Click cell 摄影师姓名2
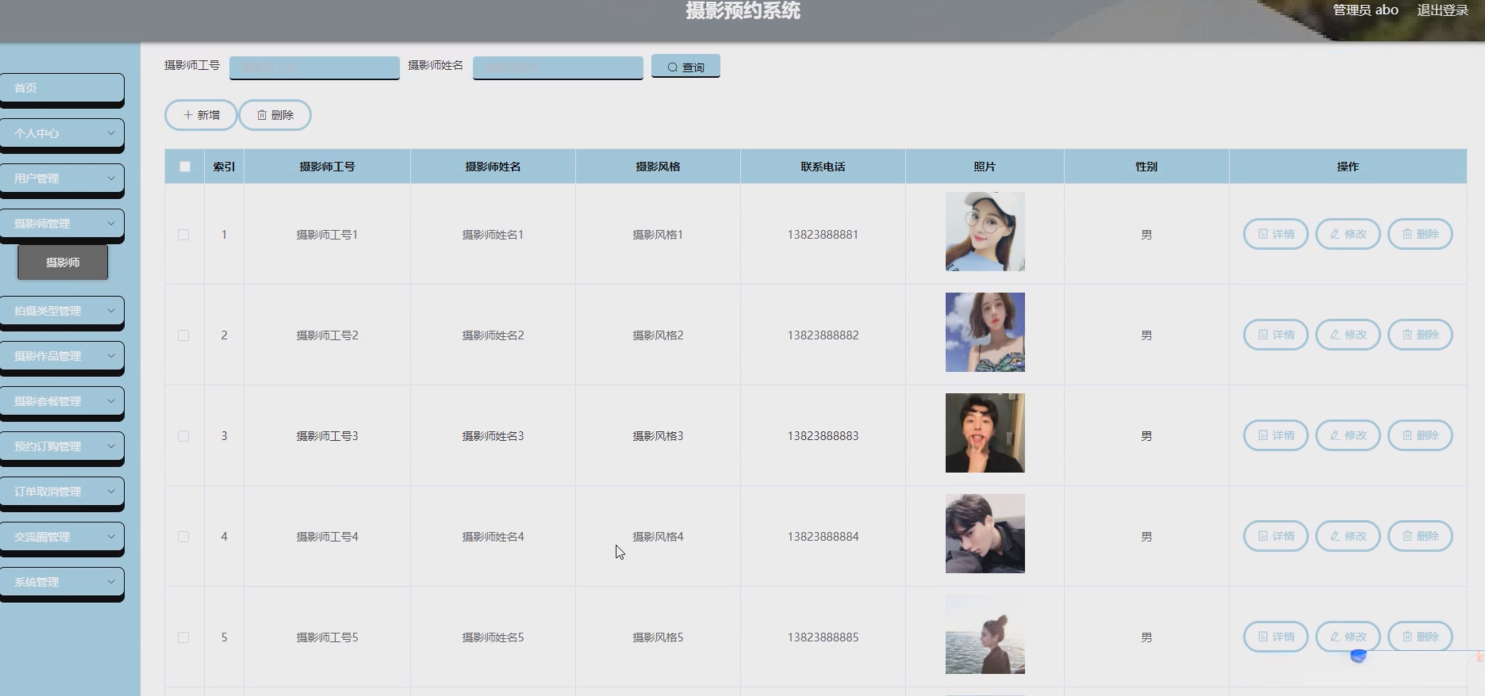The image size is (1485, 696). 493,335
